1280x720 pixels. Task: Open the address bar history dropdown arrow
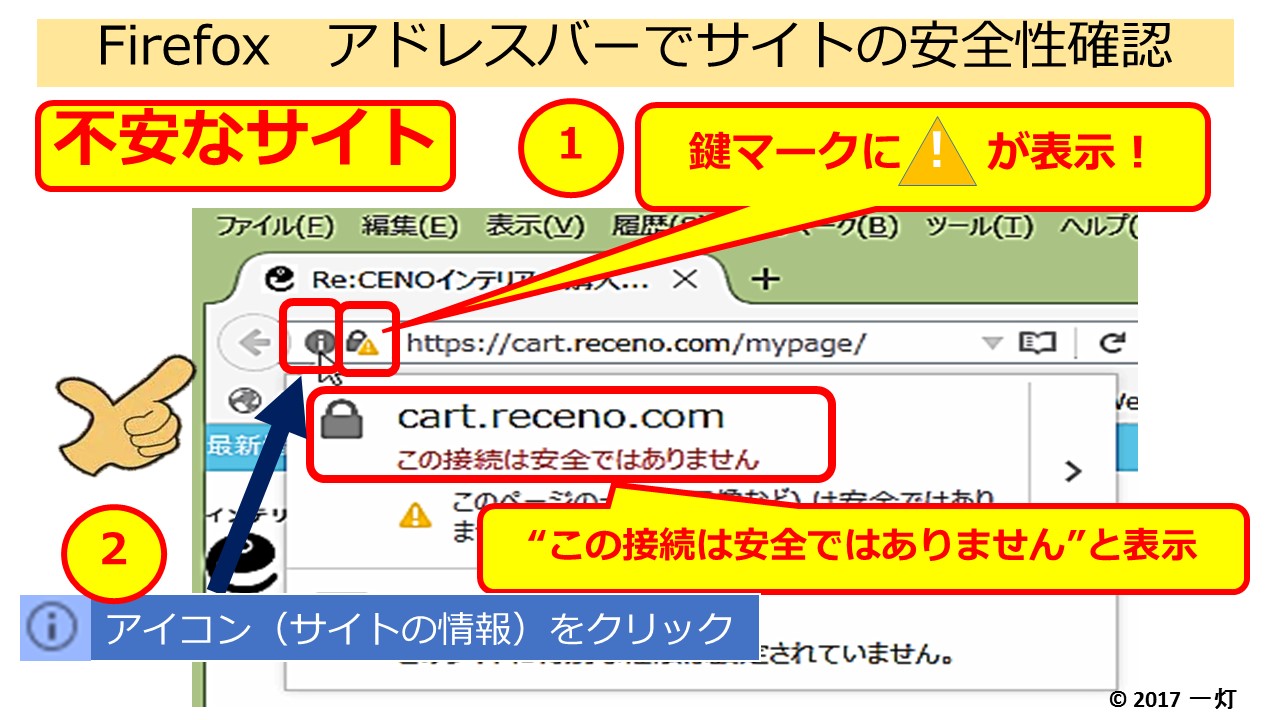[992, 344]
